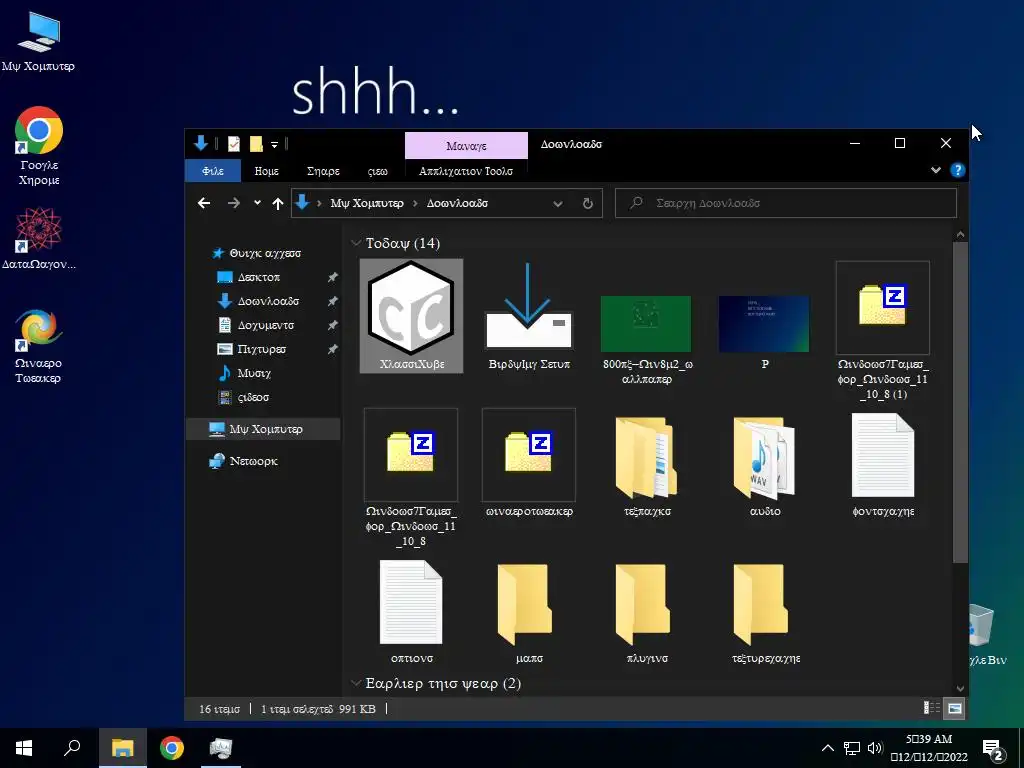Expand the ribbon with chevron
1024x768 pixels.
pyautogui.click(x=936, y=170)
